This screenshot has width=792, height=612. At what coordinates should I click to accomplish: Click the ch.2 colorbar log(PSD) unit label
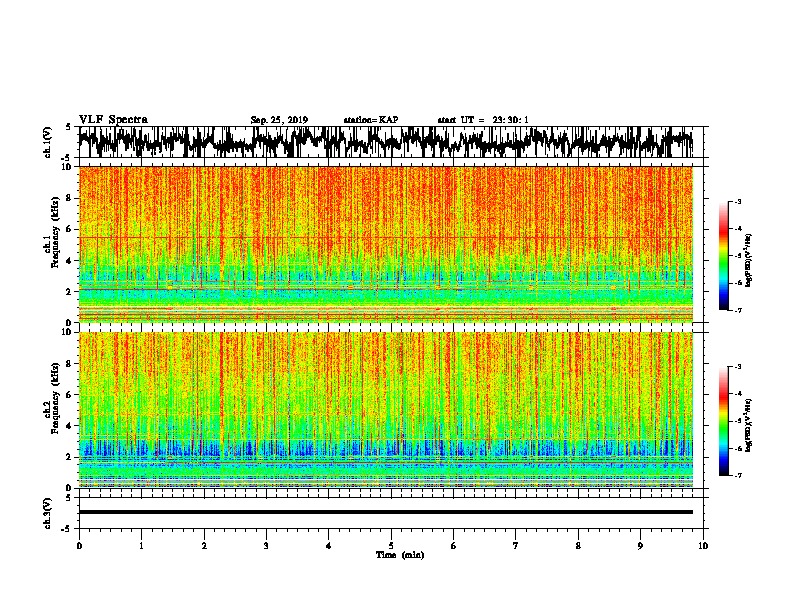pyautogui.click(x=748, y=425)
